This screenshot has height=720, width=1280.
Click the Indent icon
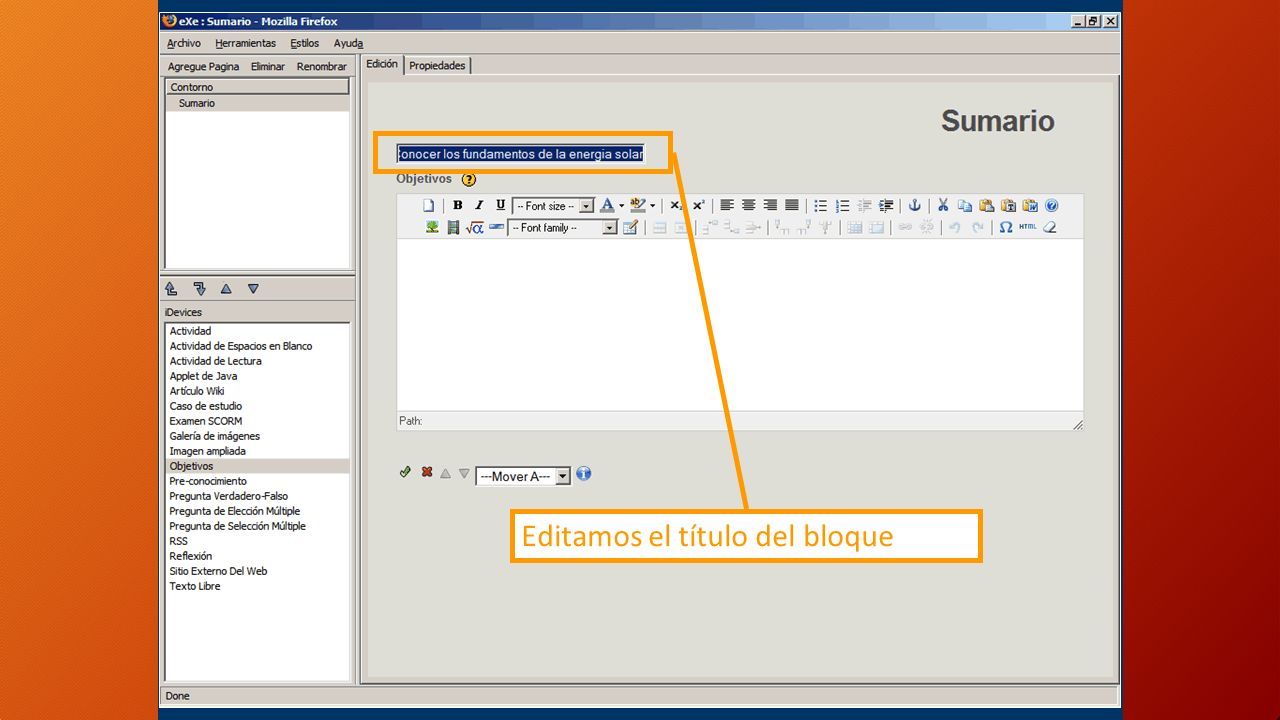click(886, 206)
